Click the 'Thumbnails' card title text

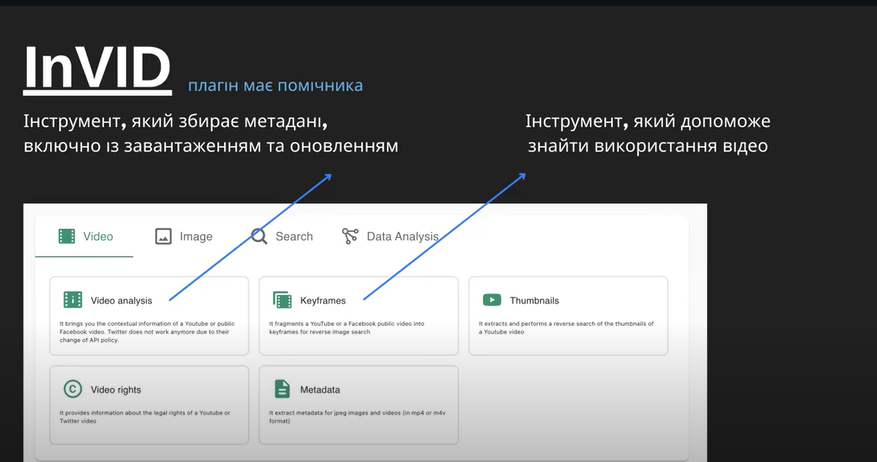pyautogui.click(x=534, y=300)
